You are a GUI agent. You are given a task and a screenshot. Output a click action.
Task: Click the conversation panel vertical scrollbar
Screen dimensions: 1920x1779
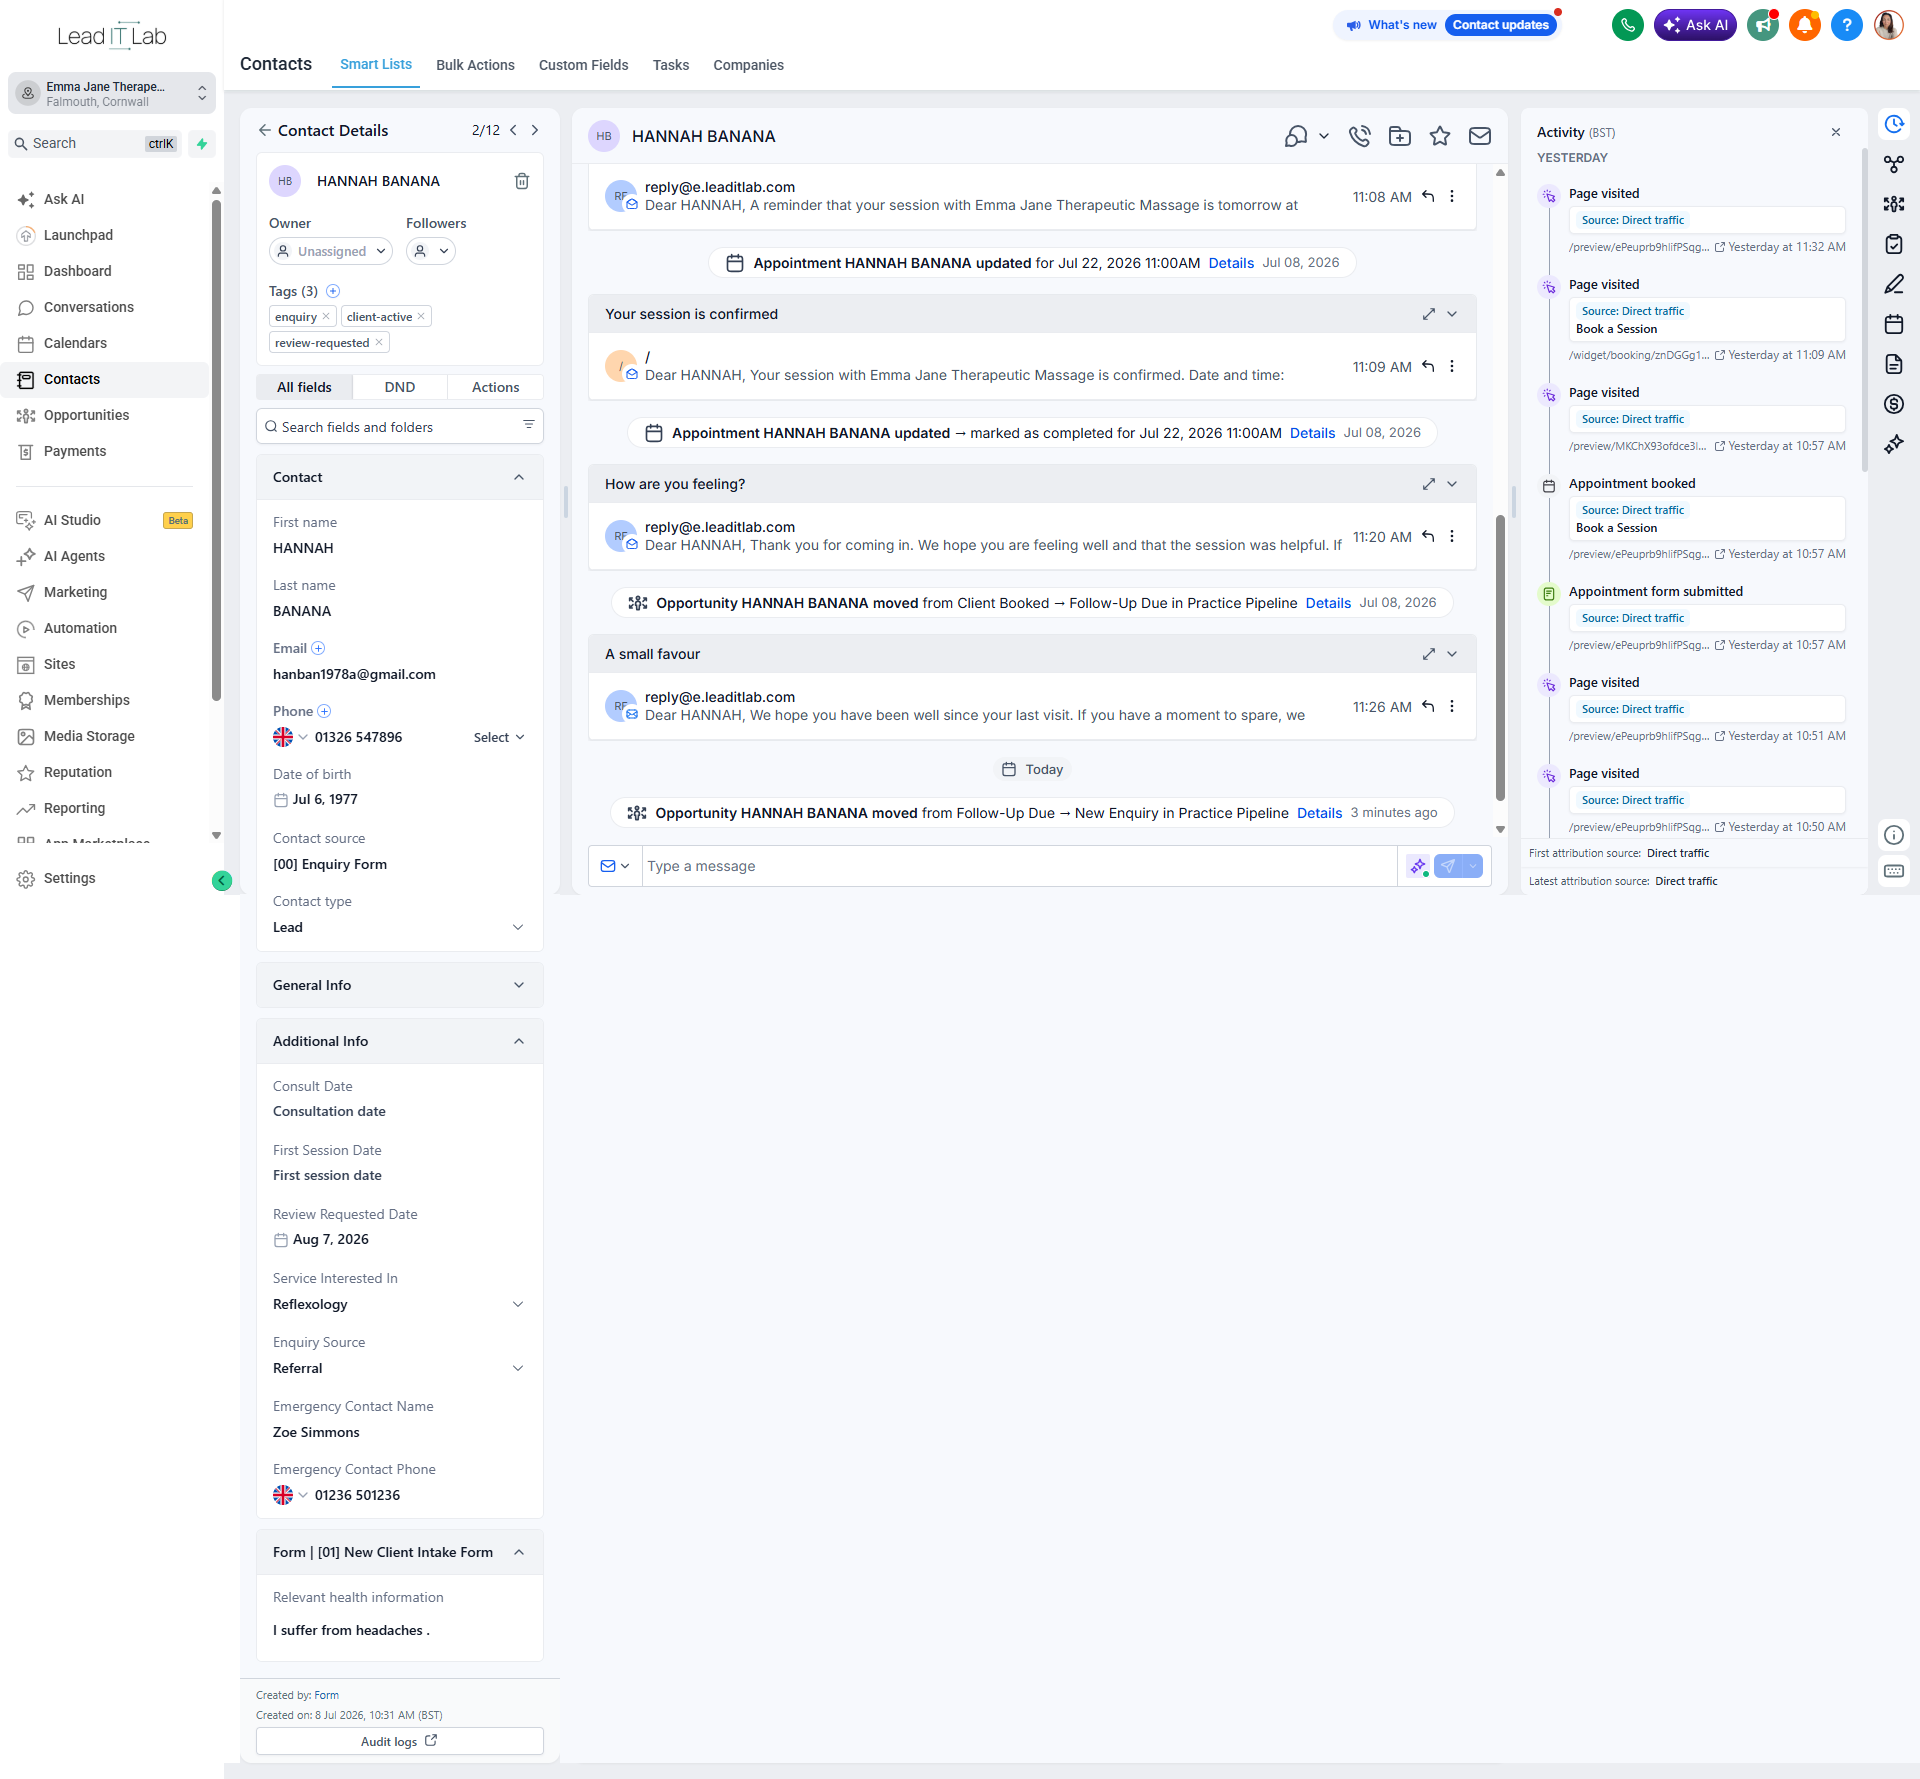tap(1500, 658)
